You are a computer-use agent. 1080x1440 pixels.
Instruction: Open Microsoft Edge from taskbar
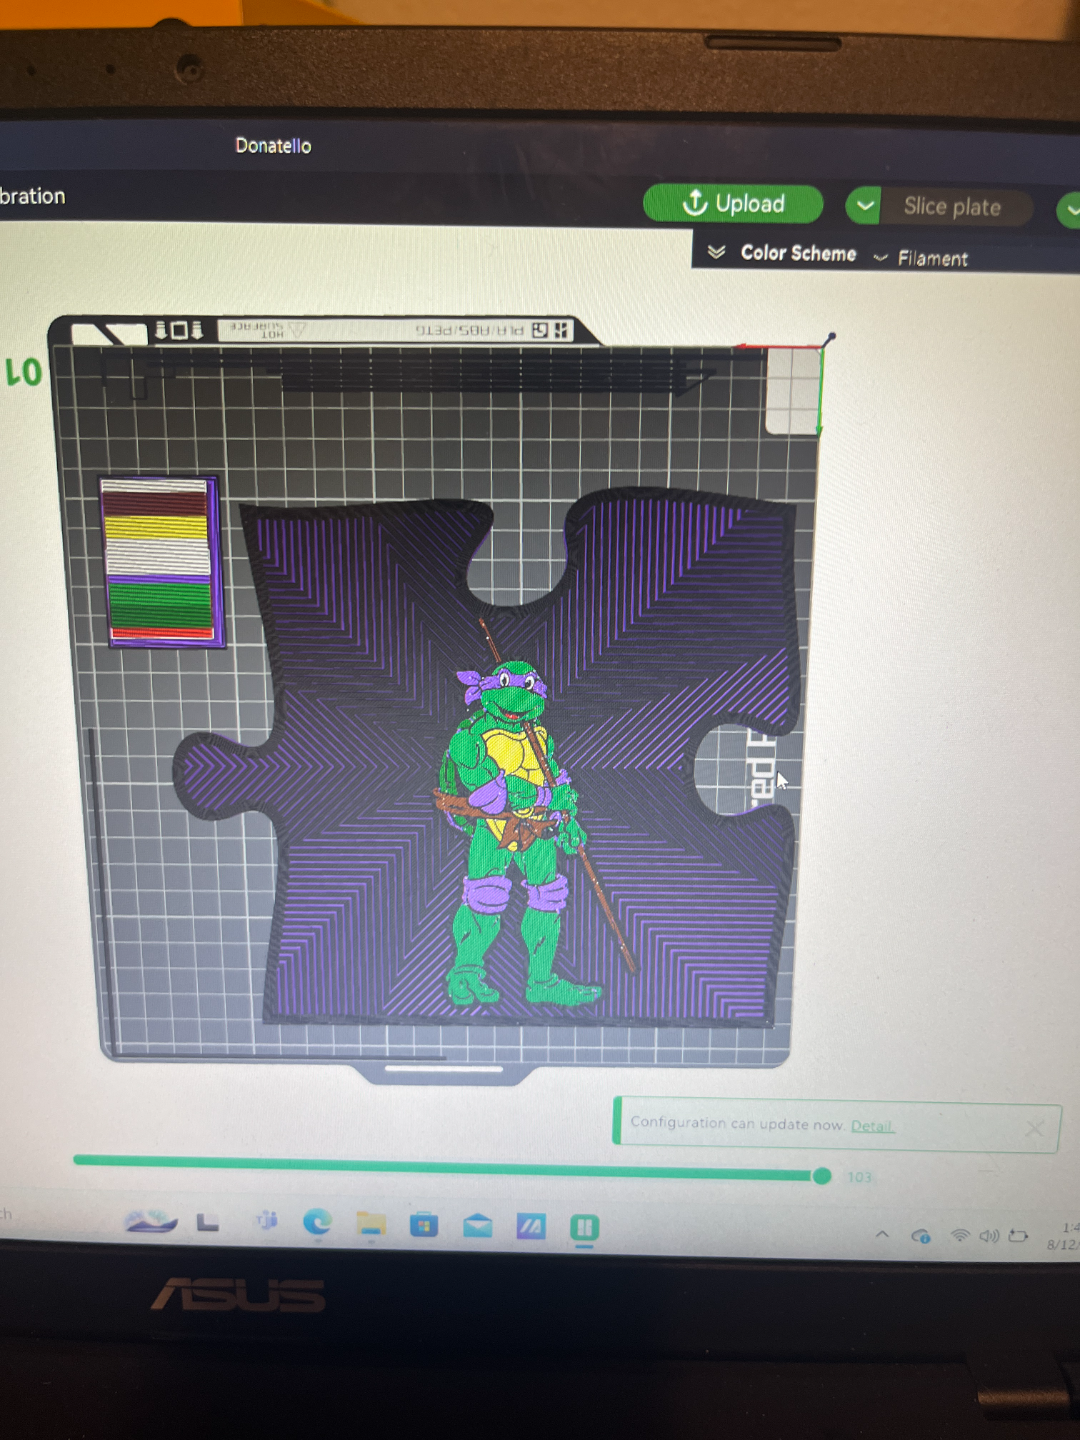(x=318, y=1222)
